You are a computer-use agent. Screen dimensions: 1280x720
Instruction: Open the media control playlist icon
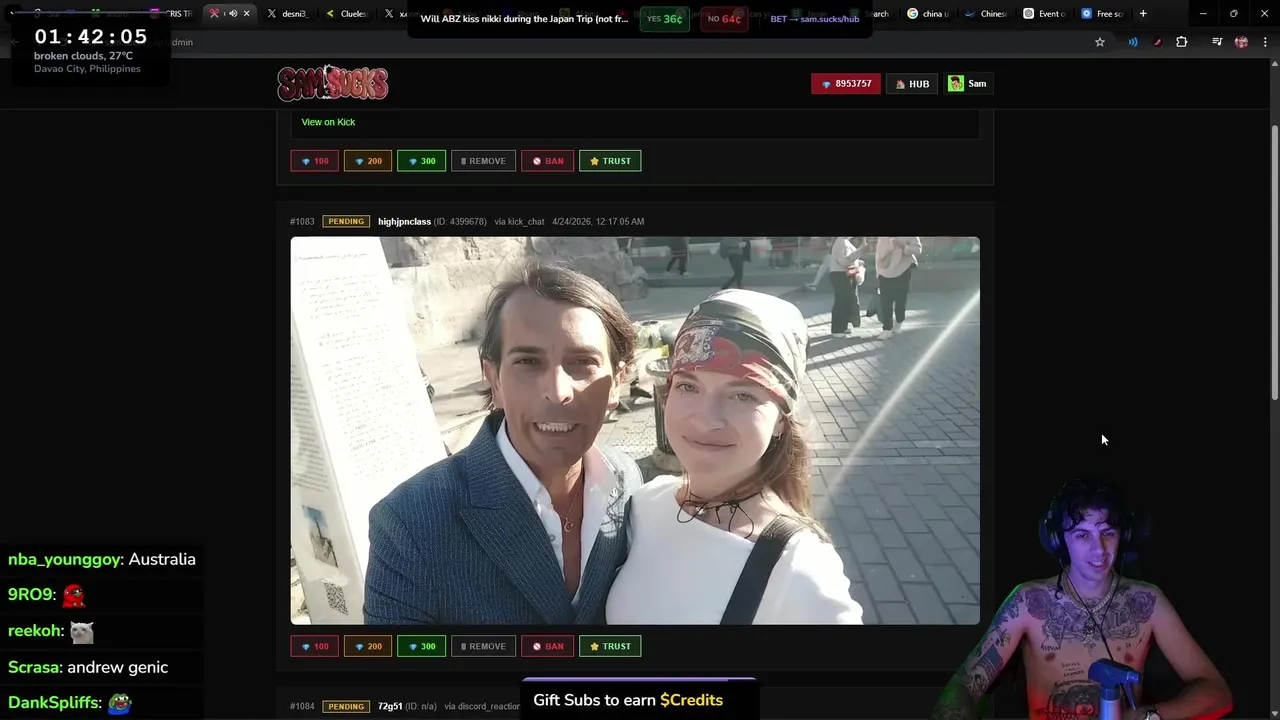click(x=1217, y=42)
